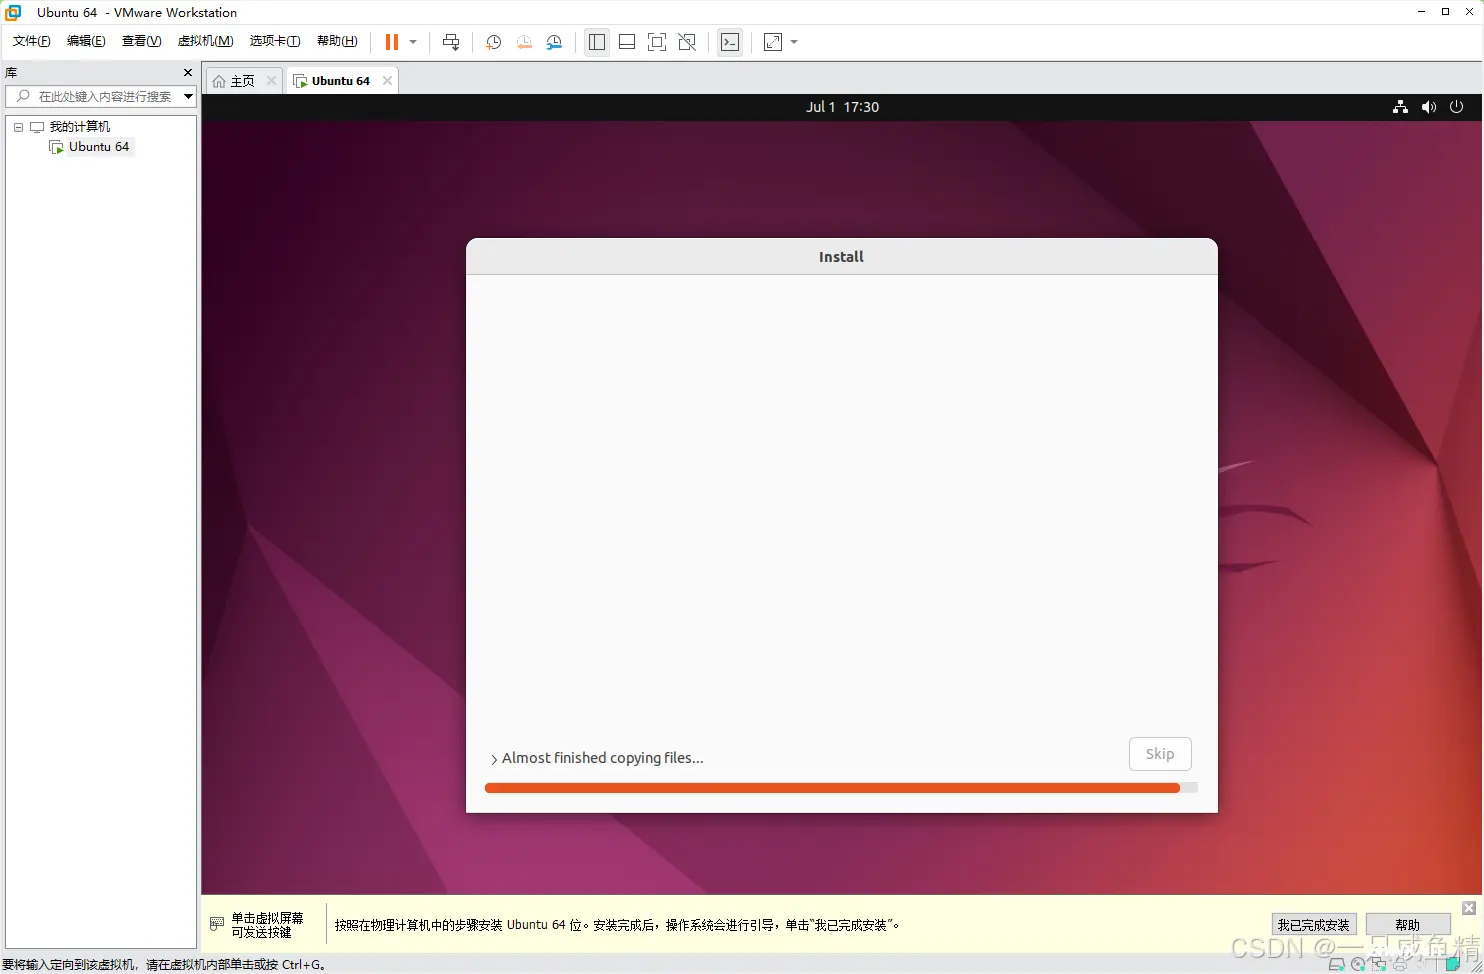The image size is (1484, 974).
Task: Click the orange install progress bar
Action: pyautogui.click(x=841, y=788)
